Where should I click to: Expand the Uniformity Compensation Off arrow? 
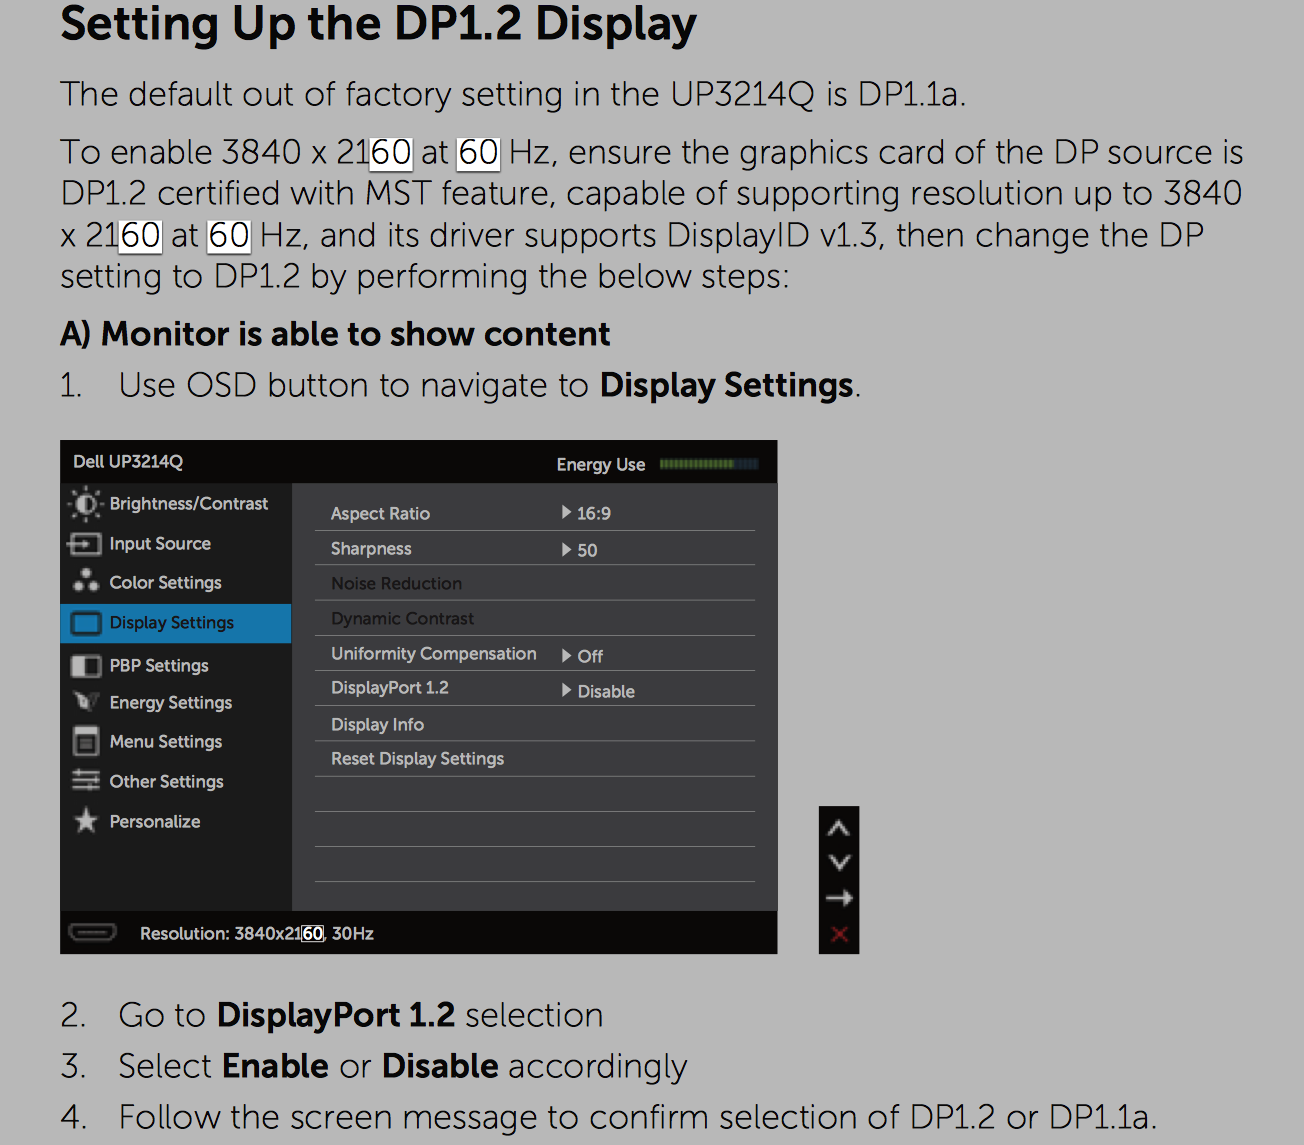pos(567,656)
